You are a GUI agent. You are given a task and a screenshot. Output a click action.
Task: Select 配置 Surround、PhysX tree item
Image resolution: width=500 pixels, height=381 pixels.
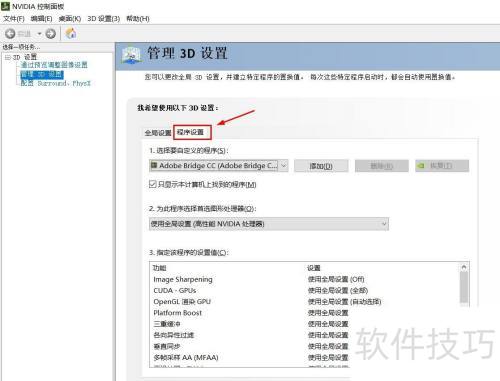click(x=55, y=83)
